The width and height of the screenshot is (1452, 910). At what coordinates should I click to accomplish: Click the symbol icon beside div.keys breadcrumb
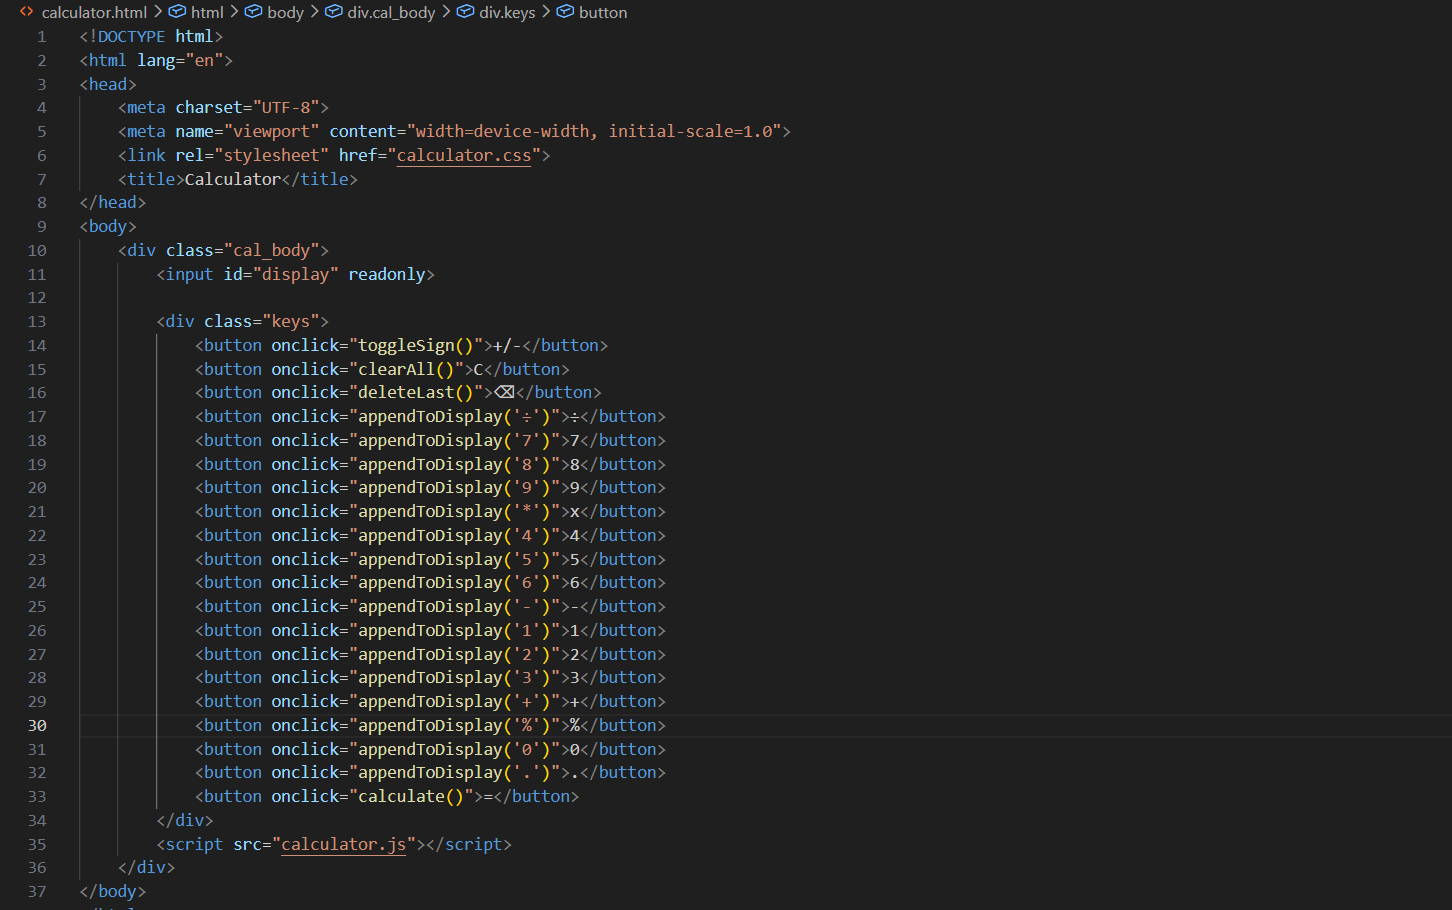point(465,12)
